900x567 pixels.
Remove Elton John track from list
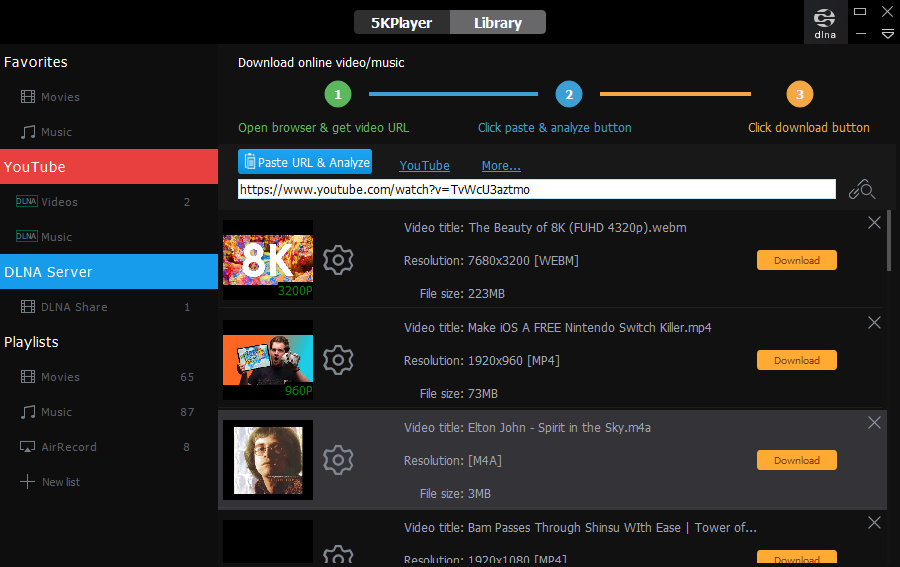pos(874,422)
